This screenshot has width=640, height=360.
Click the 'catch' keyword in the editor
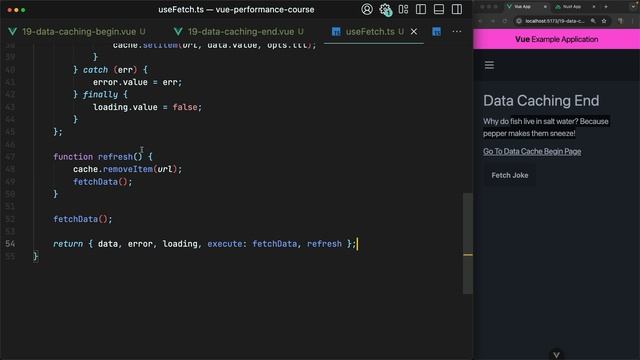pyautogui.click(x=96, y=70)
